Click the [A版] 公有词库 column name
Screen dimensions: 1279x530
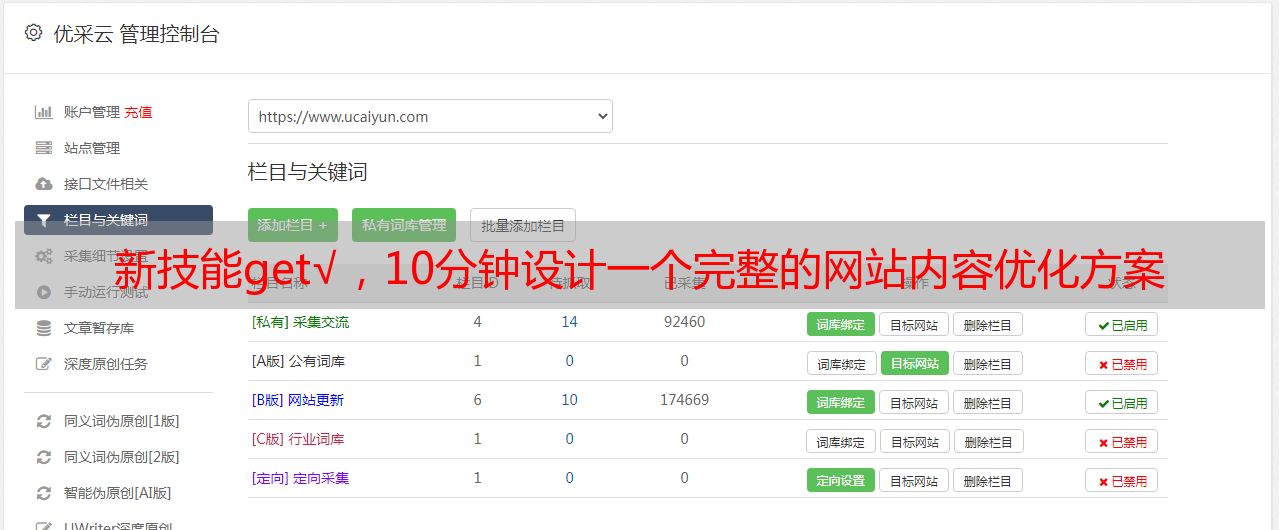[x=298, y=361]
